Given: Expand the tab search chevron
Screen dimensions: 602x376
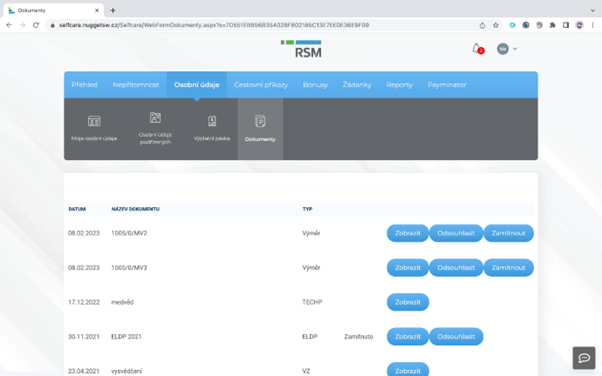Looking at the screenshot, I should tap(593, 10).
